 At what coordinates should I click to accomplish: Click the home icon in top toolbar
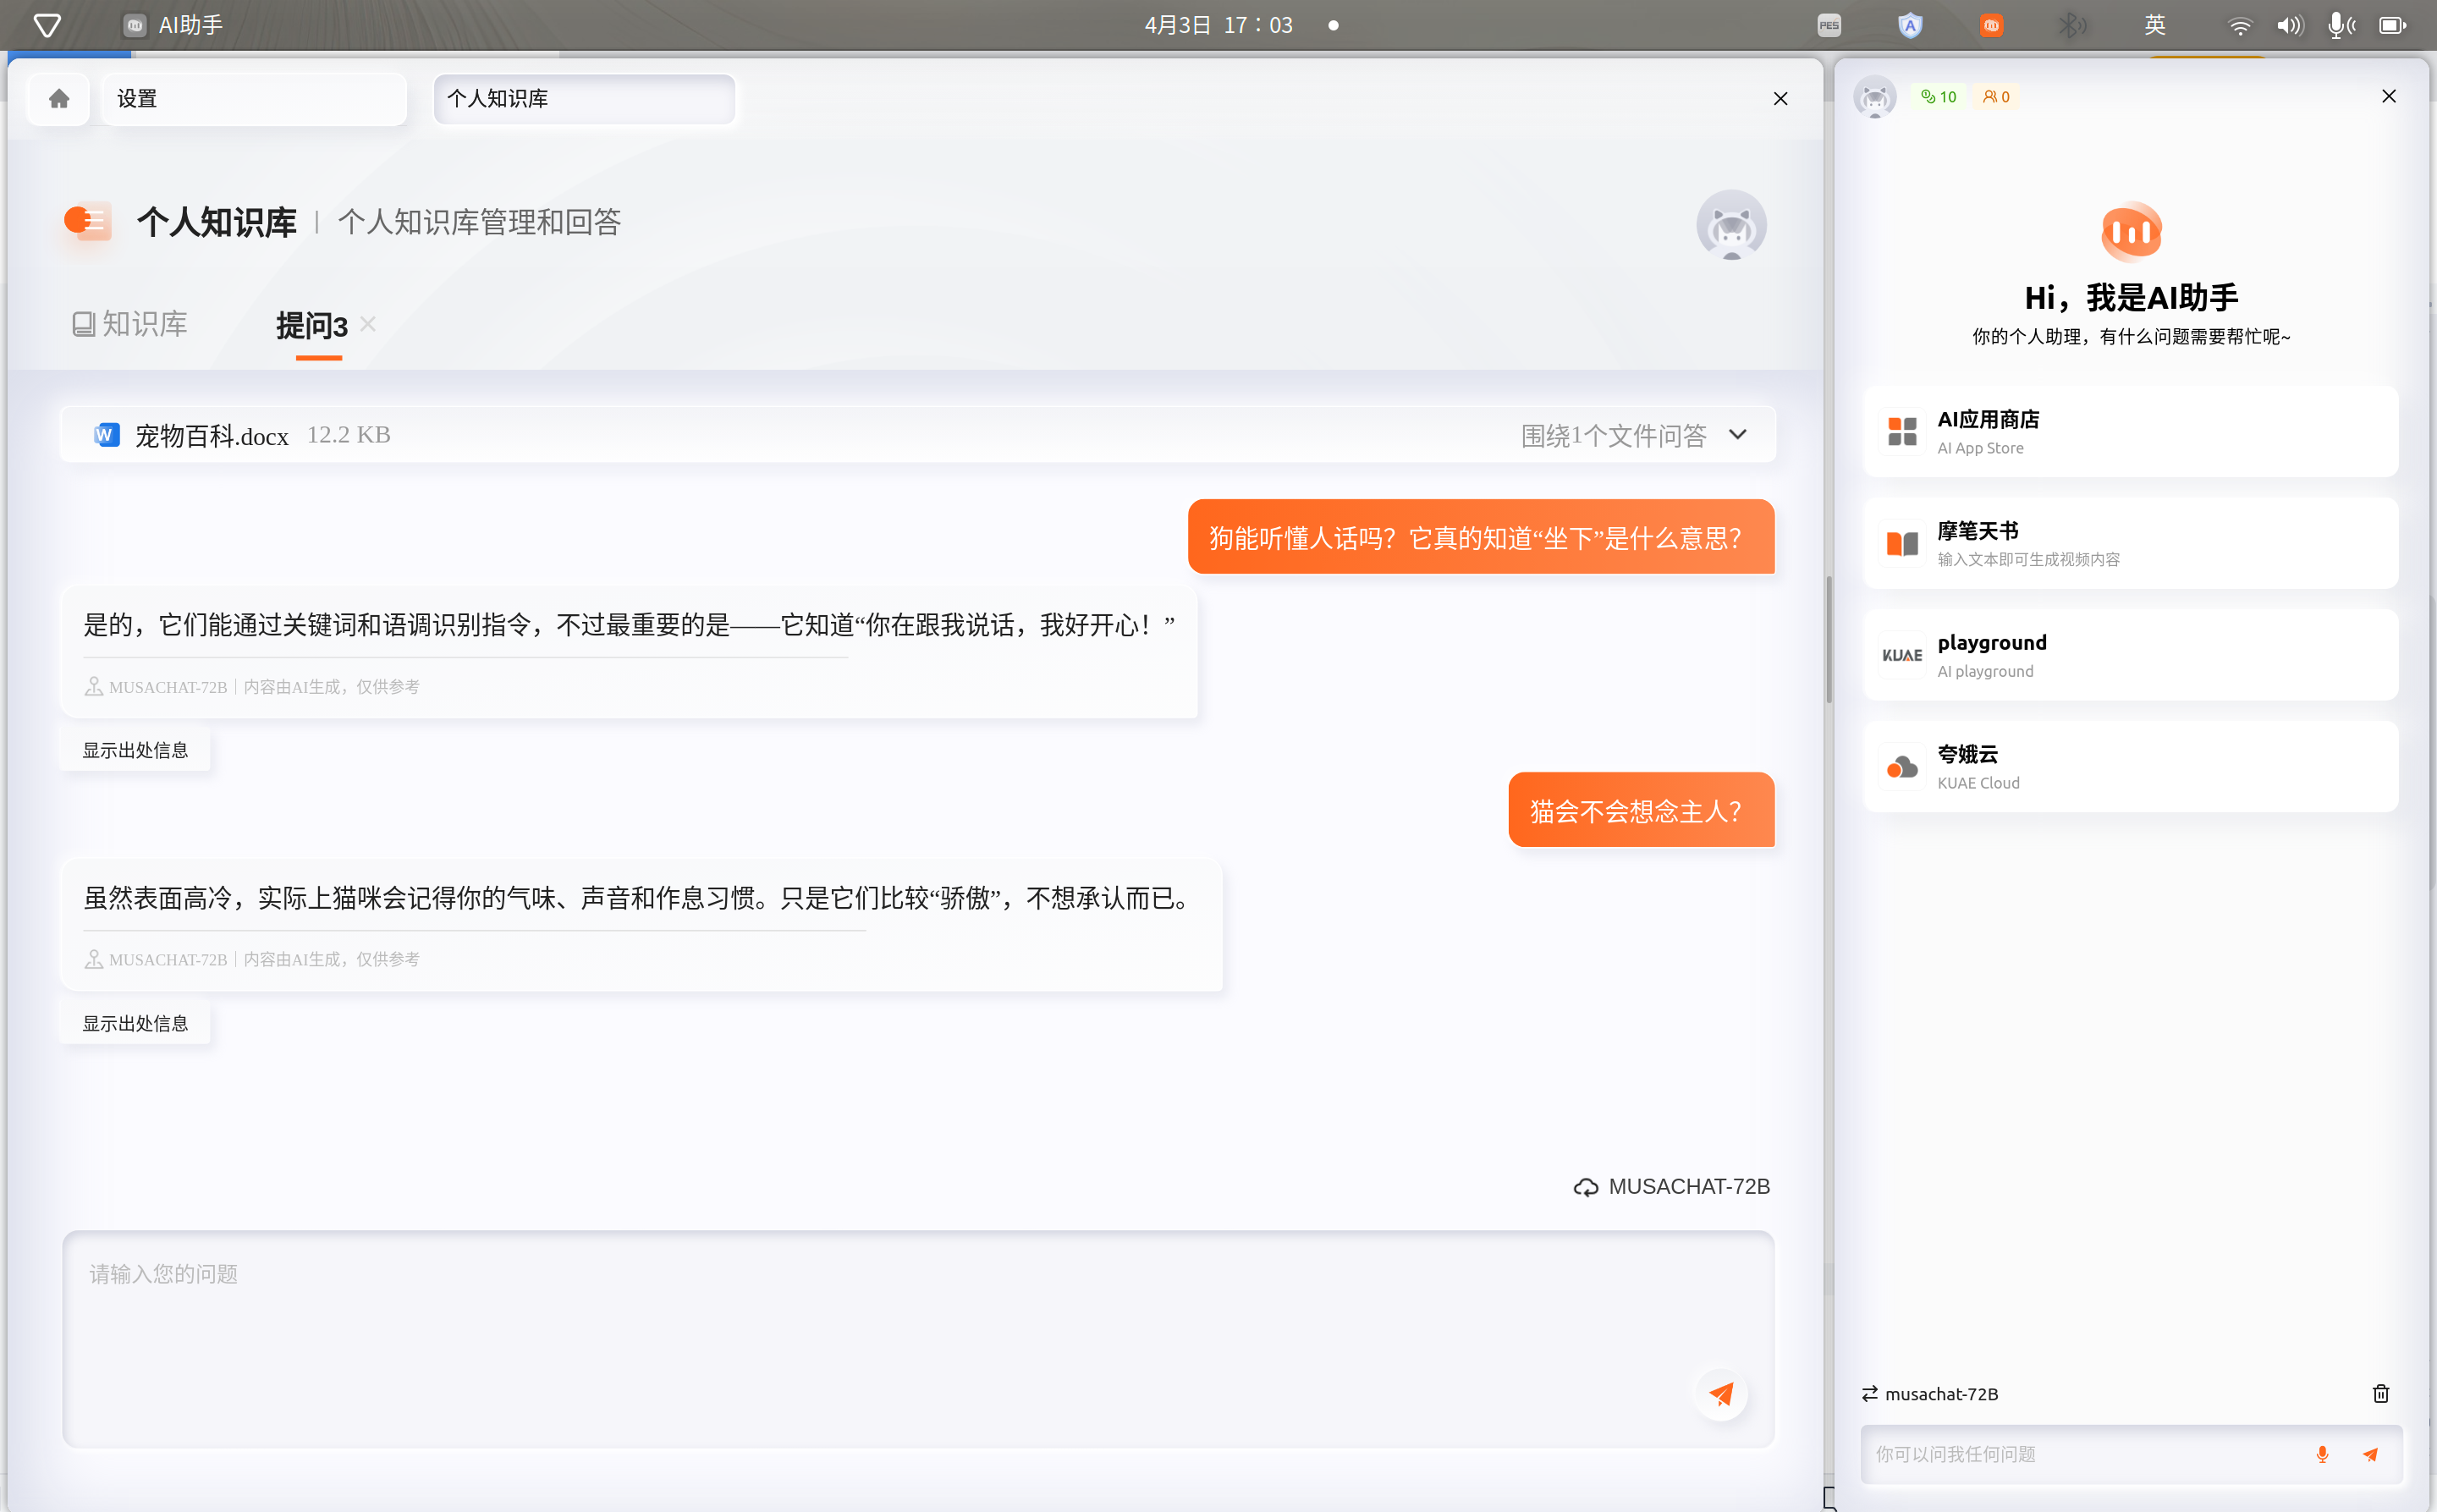click(57, 98)
